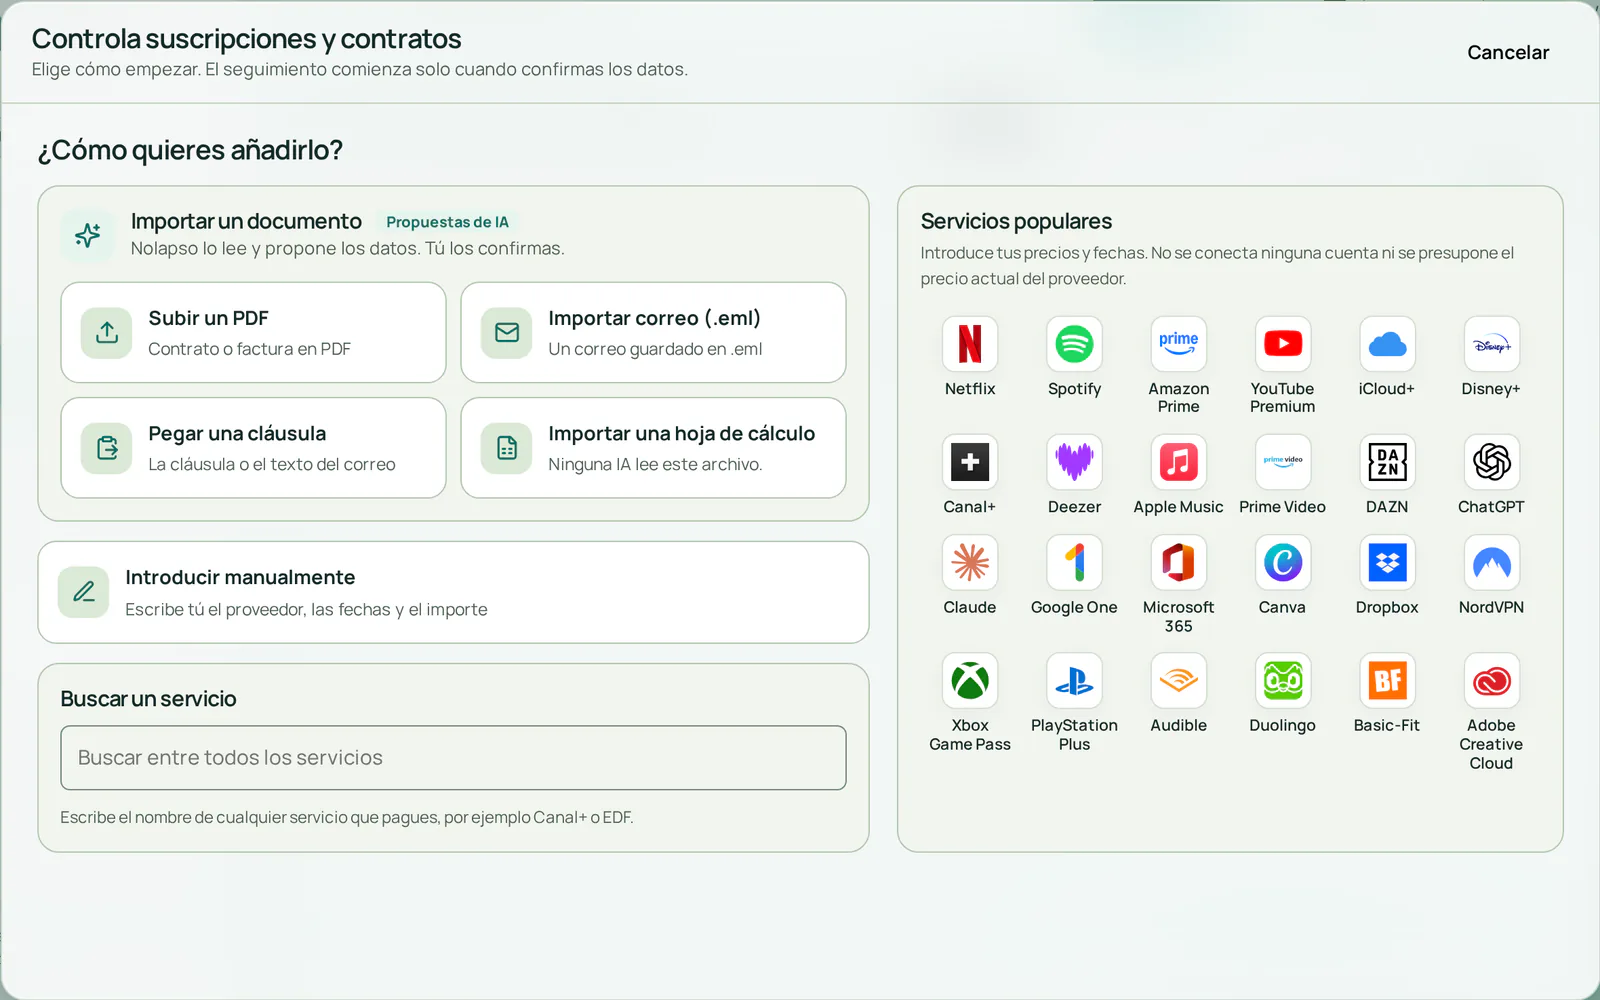The width and height of the screenshot is (1600, 1000).
Task: Click the Servicios populares heading
Action: pos(1016,221)
